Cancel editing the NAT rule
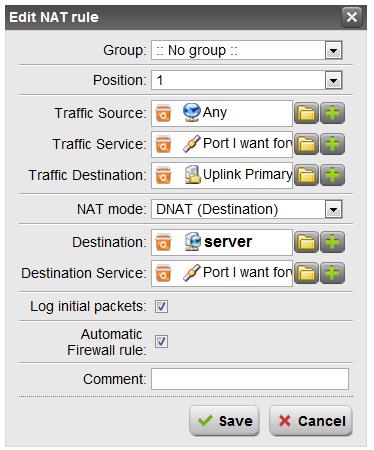 (311, 421)
